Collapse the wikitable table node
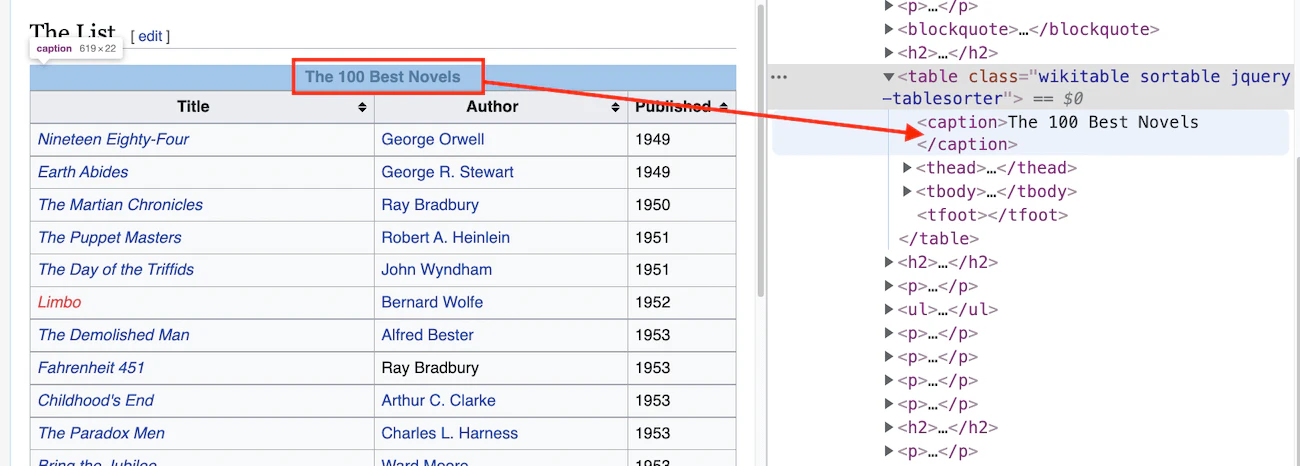The height and width of the screenshot is (466, 1300). 888,77
